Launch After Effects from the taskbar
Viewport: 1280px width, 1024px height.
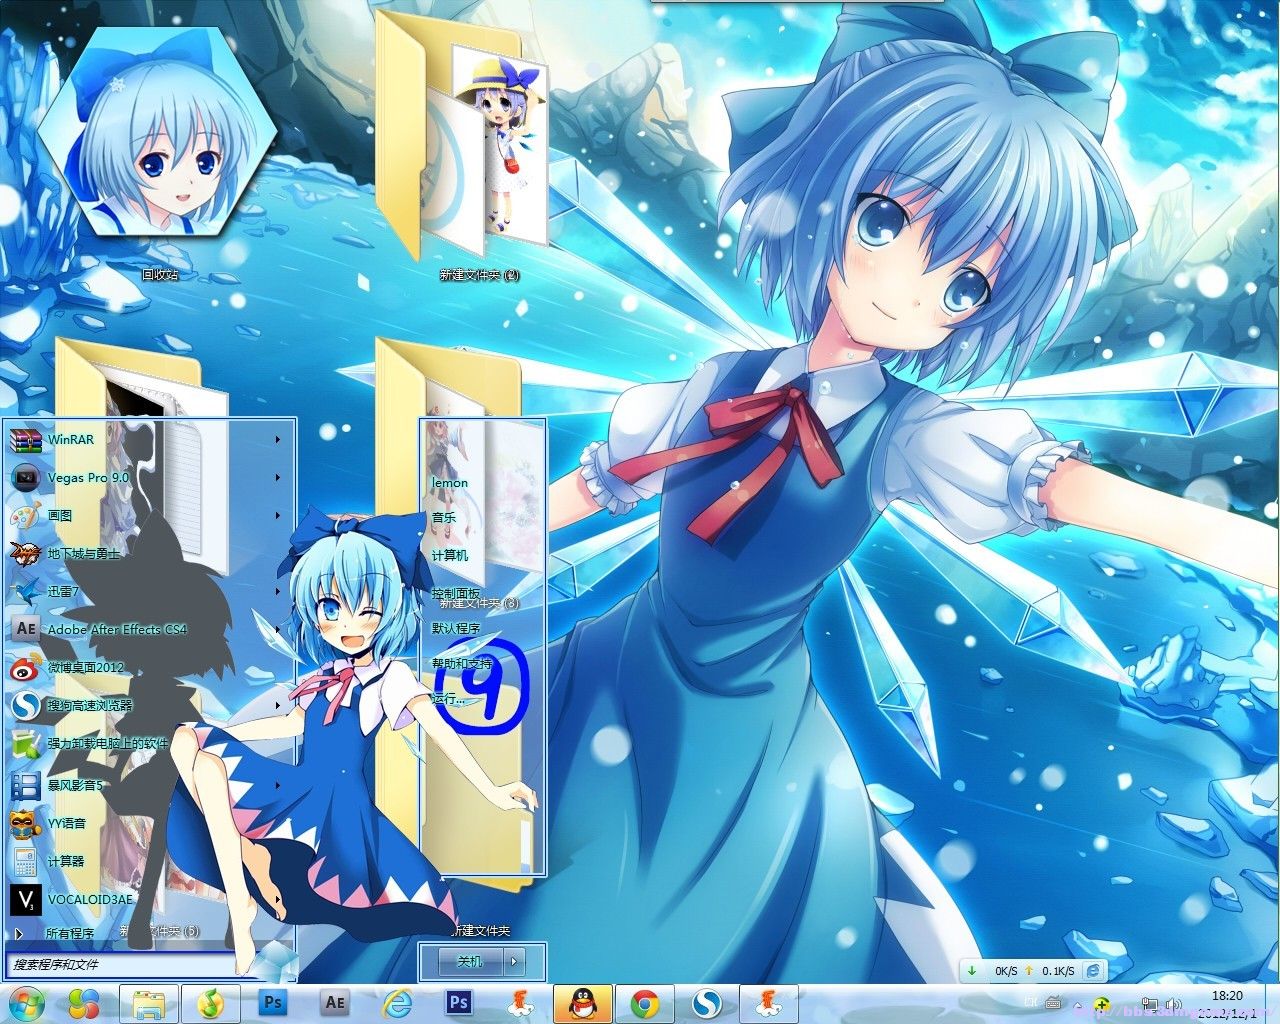[334, 1002]
